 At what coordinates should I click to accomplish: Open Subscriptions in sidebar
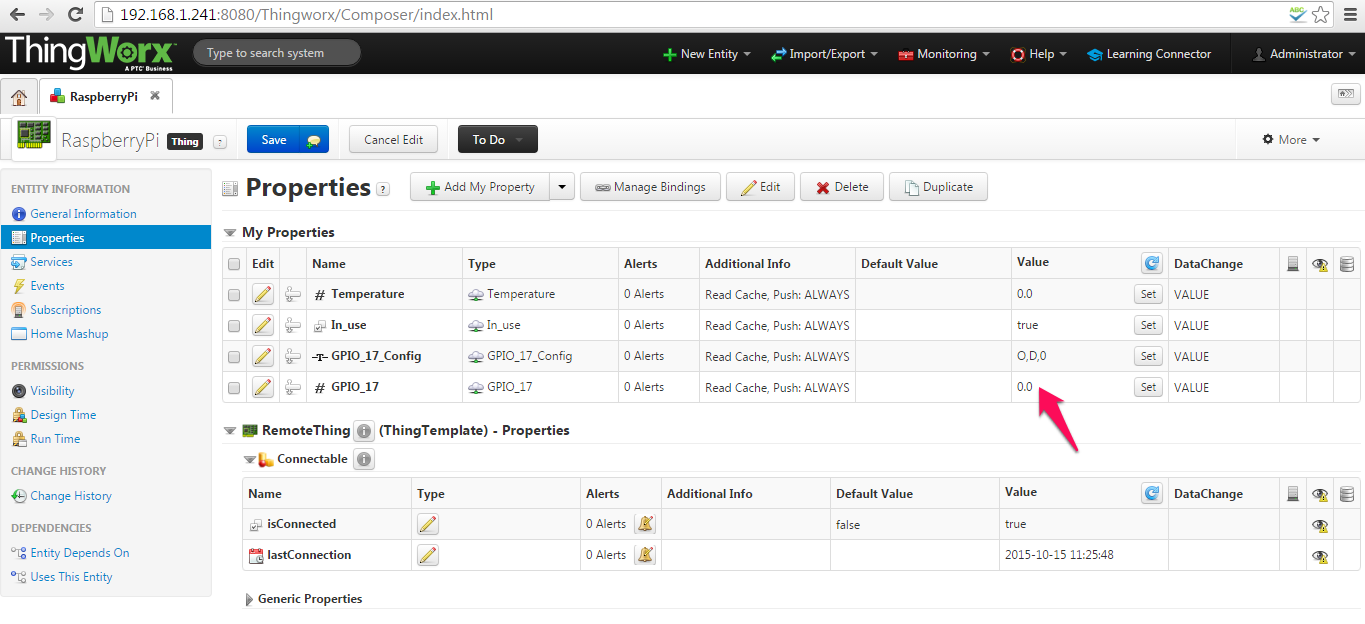pyautogui.click(x=65, y=310)
